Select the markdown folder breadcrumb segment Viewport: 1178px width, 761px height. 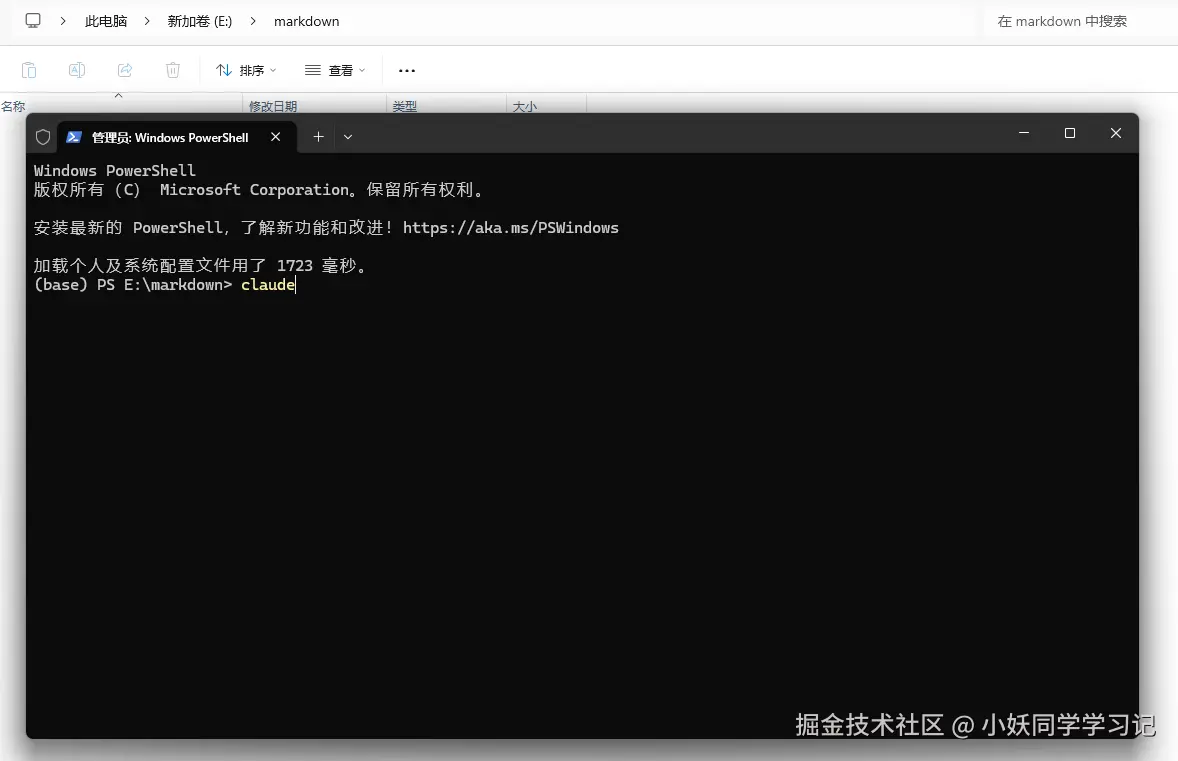tap(307, 22)
